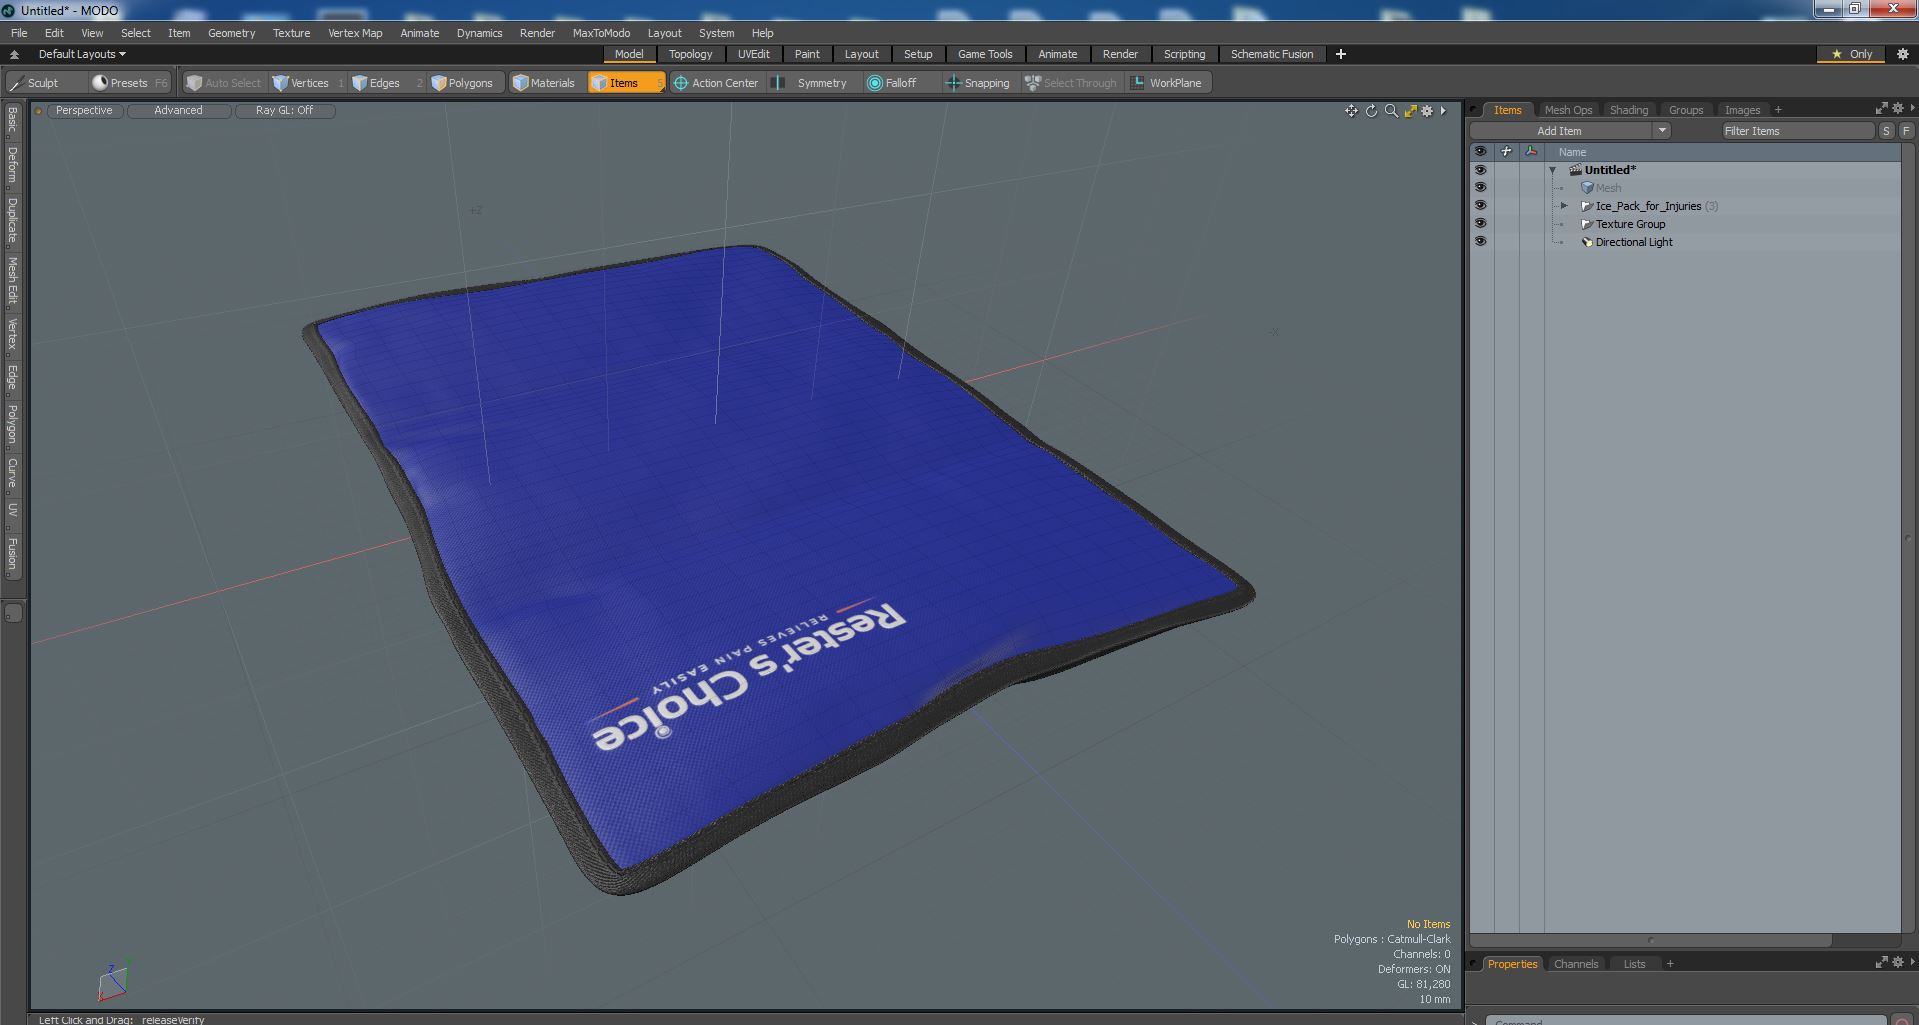Viewport: 1919px width, 1025px height.
Task: Click the F filter button
Action: point(1906,131)
